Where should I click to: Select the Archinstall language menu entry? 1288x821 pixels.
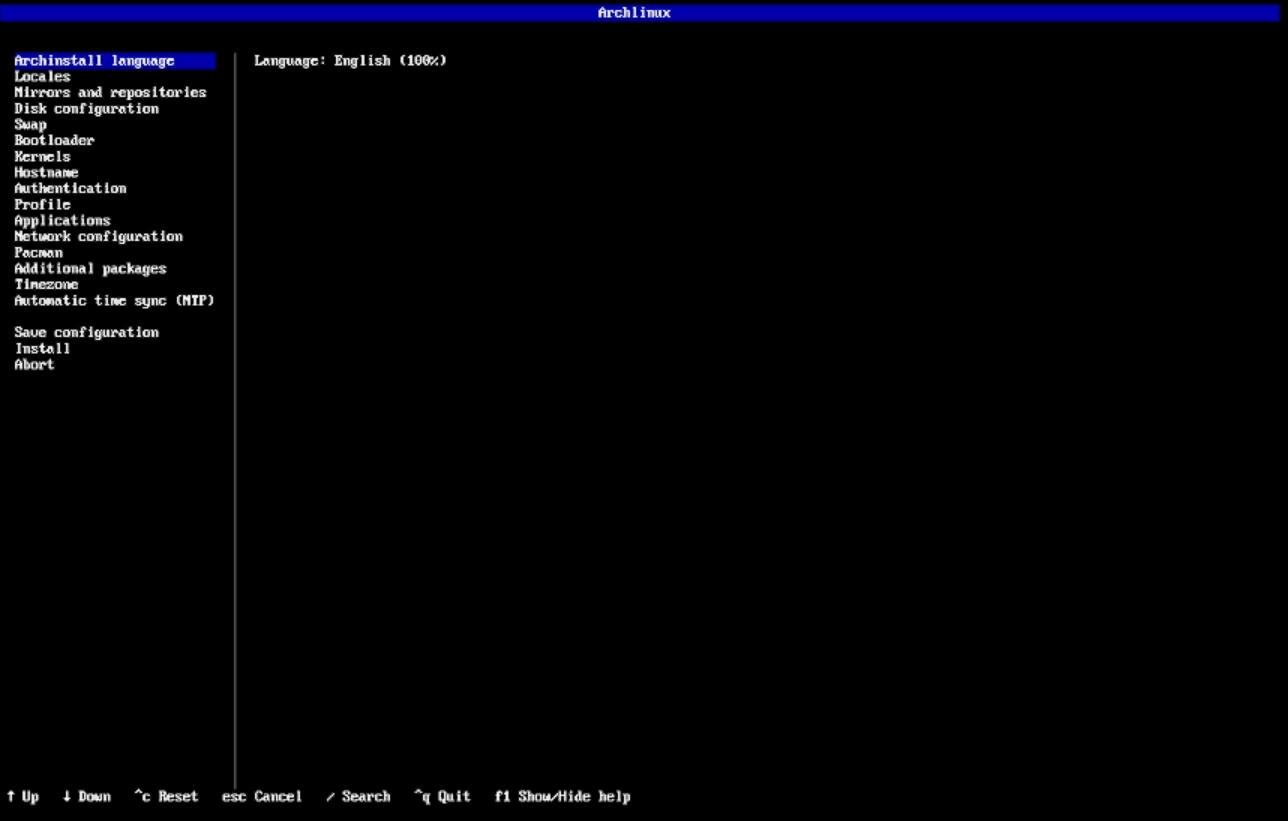pyautogui.click(x=115, y=61)
